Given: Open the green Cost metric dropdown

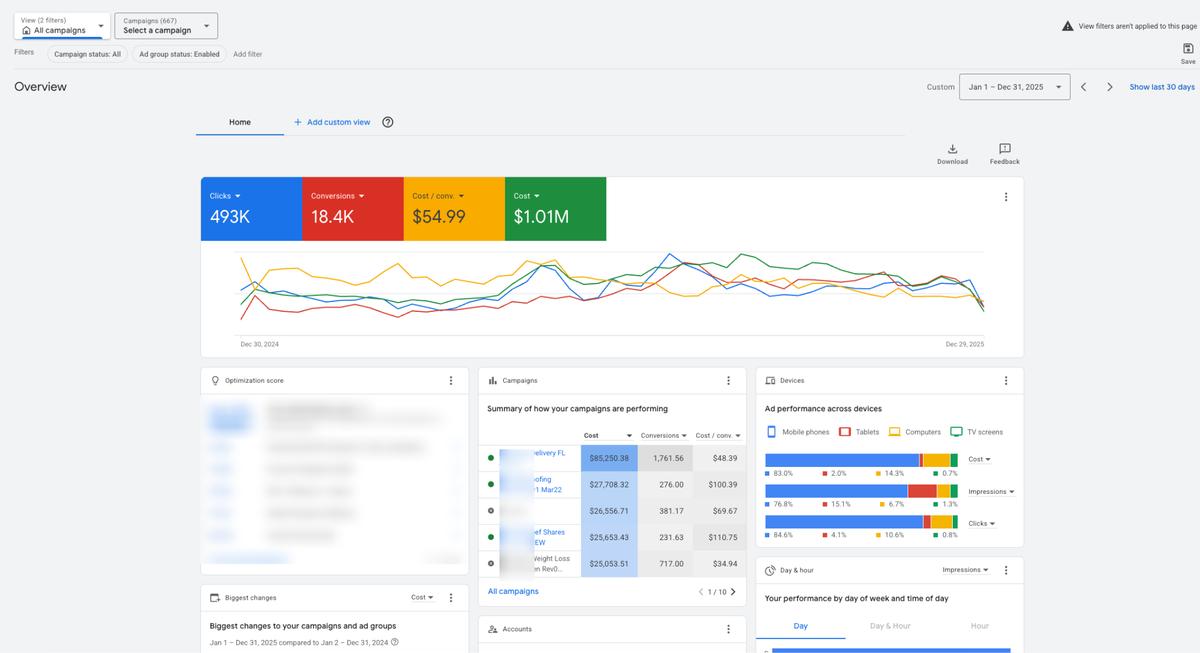Looking at the screenshot, I should (527, 196).
